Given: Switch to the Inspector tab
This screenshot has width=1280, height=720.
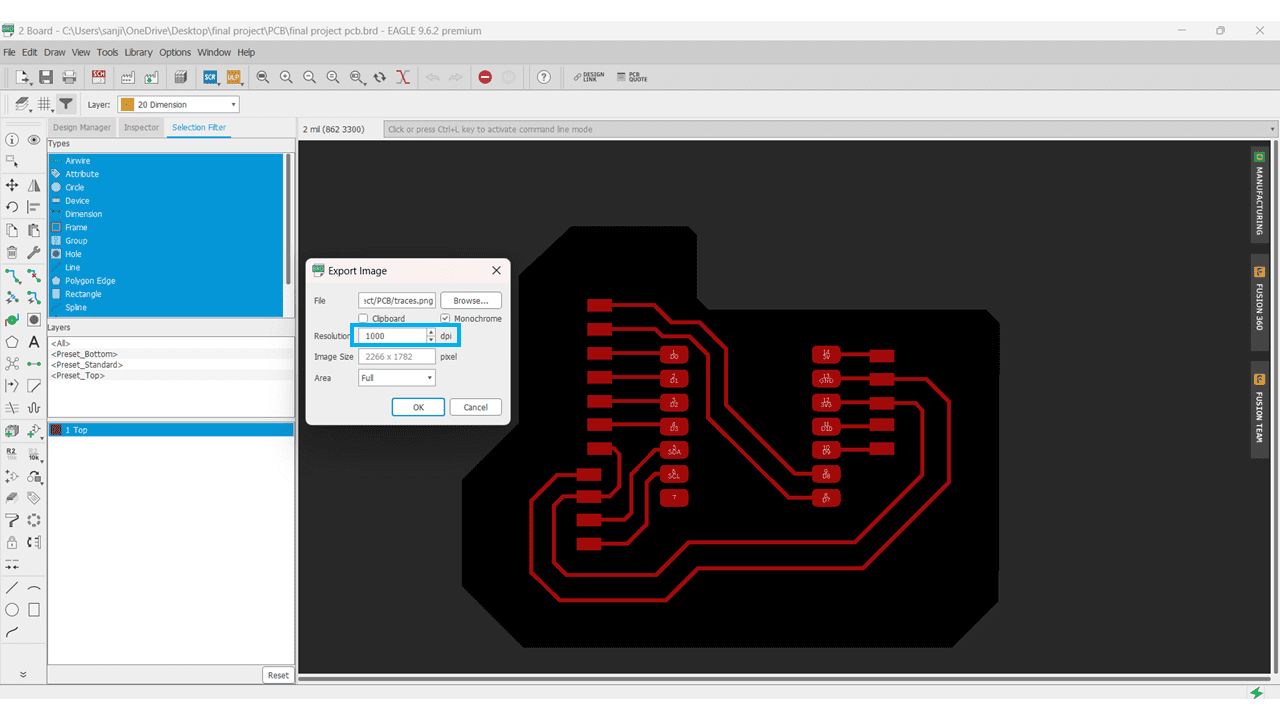Looking at the screenshot, I should [x=141, y=127].
